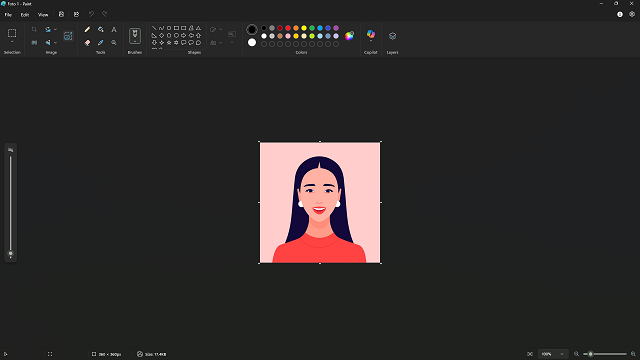This screenshot has width=640, height=360.
Task: Choose the Up arrow shape
Action: pos(198,36)
